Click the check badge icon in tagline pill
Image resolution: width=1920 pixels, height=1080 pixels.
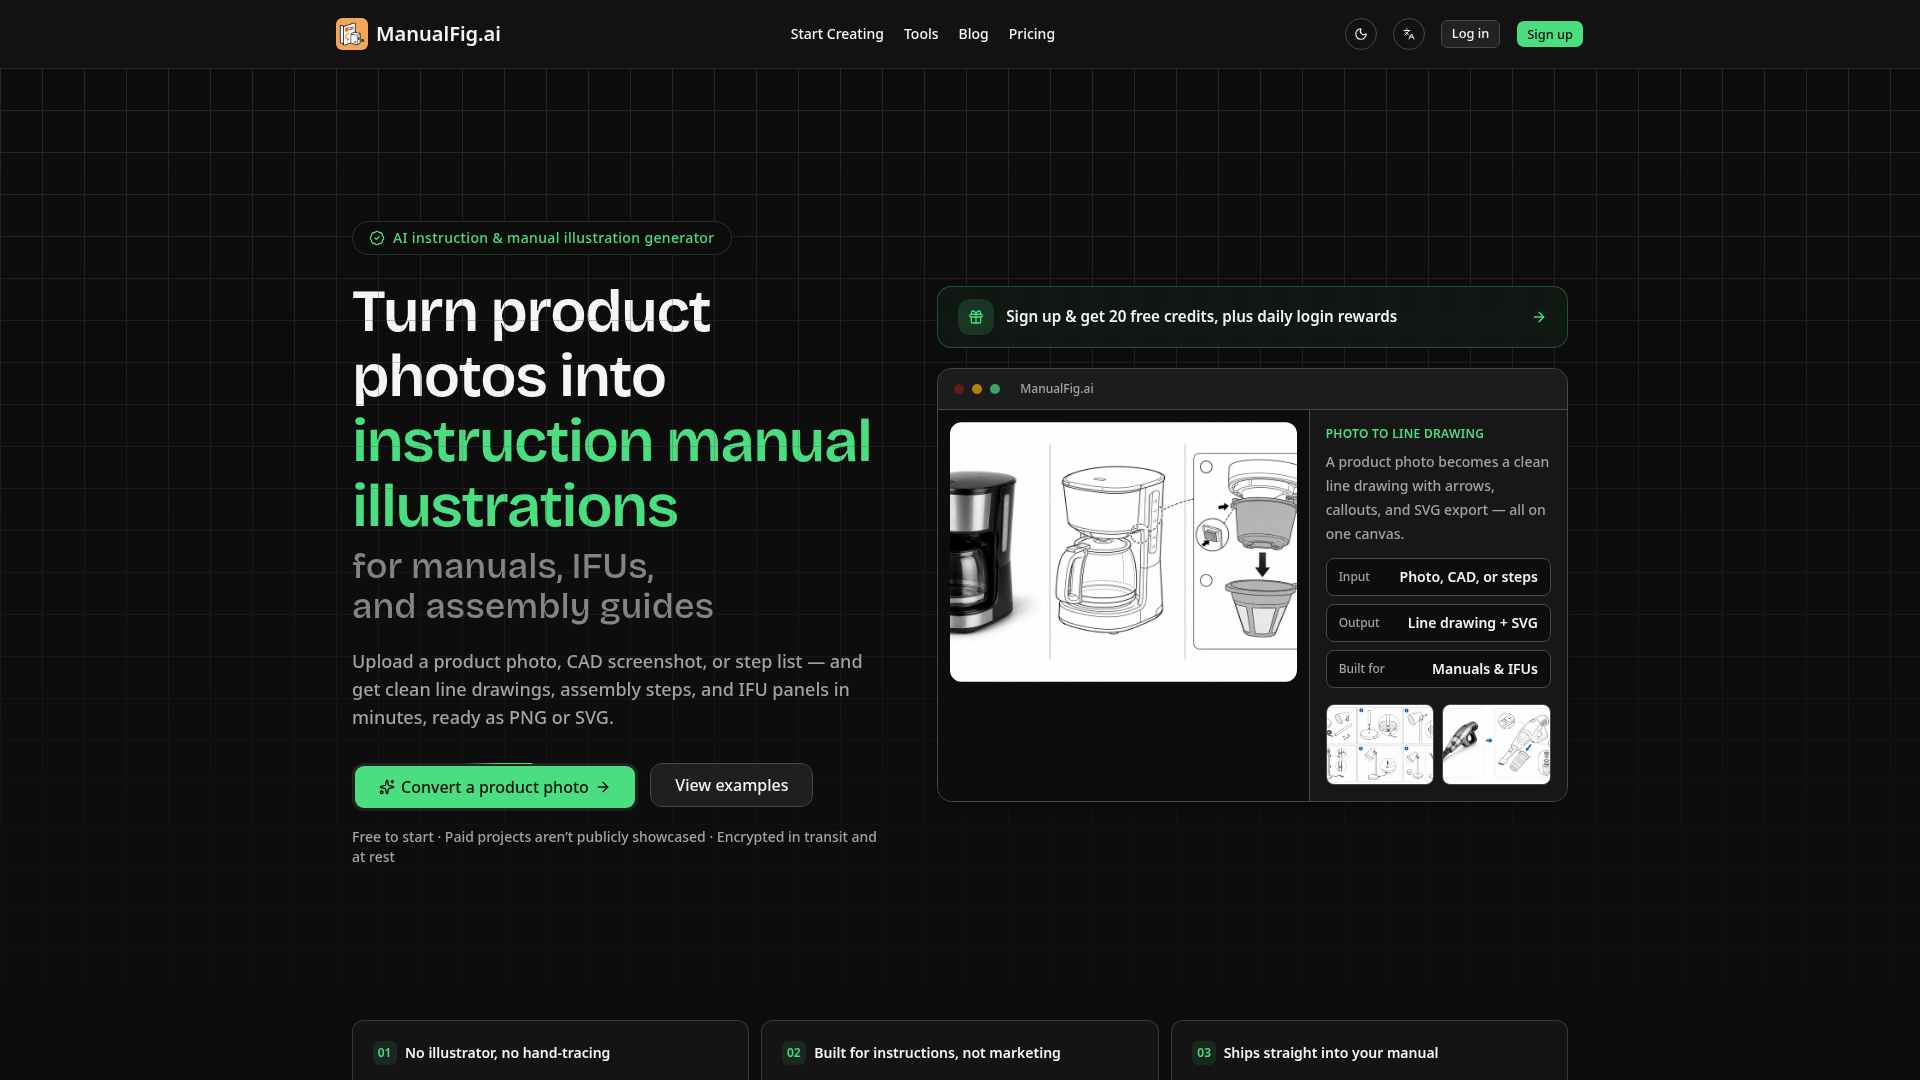coord(377,238)
